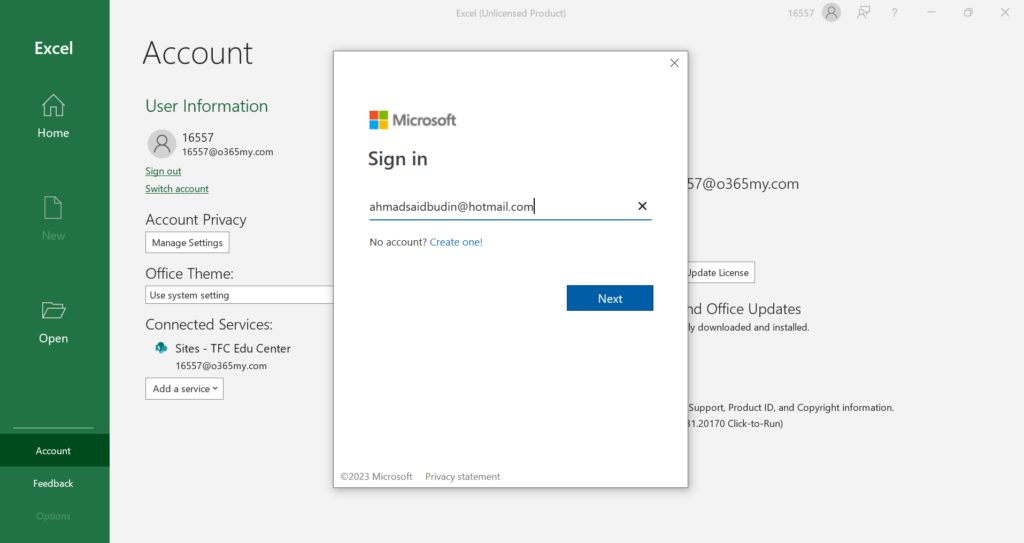Open the Feedback item in sidebar
This screenshot has height=543, width=1024.
tap(54, 483)
